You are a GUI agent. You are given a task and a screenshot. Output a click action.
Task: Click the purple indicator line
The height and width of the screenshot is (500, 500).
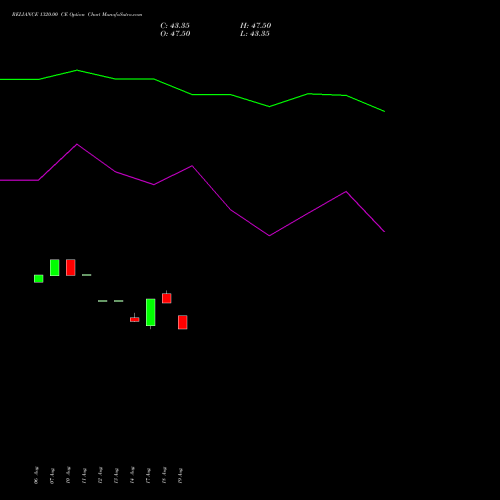(x=192, y=166)
